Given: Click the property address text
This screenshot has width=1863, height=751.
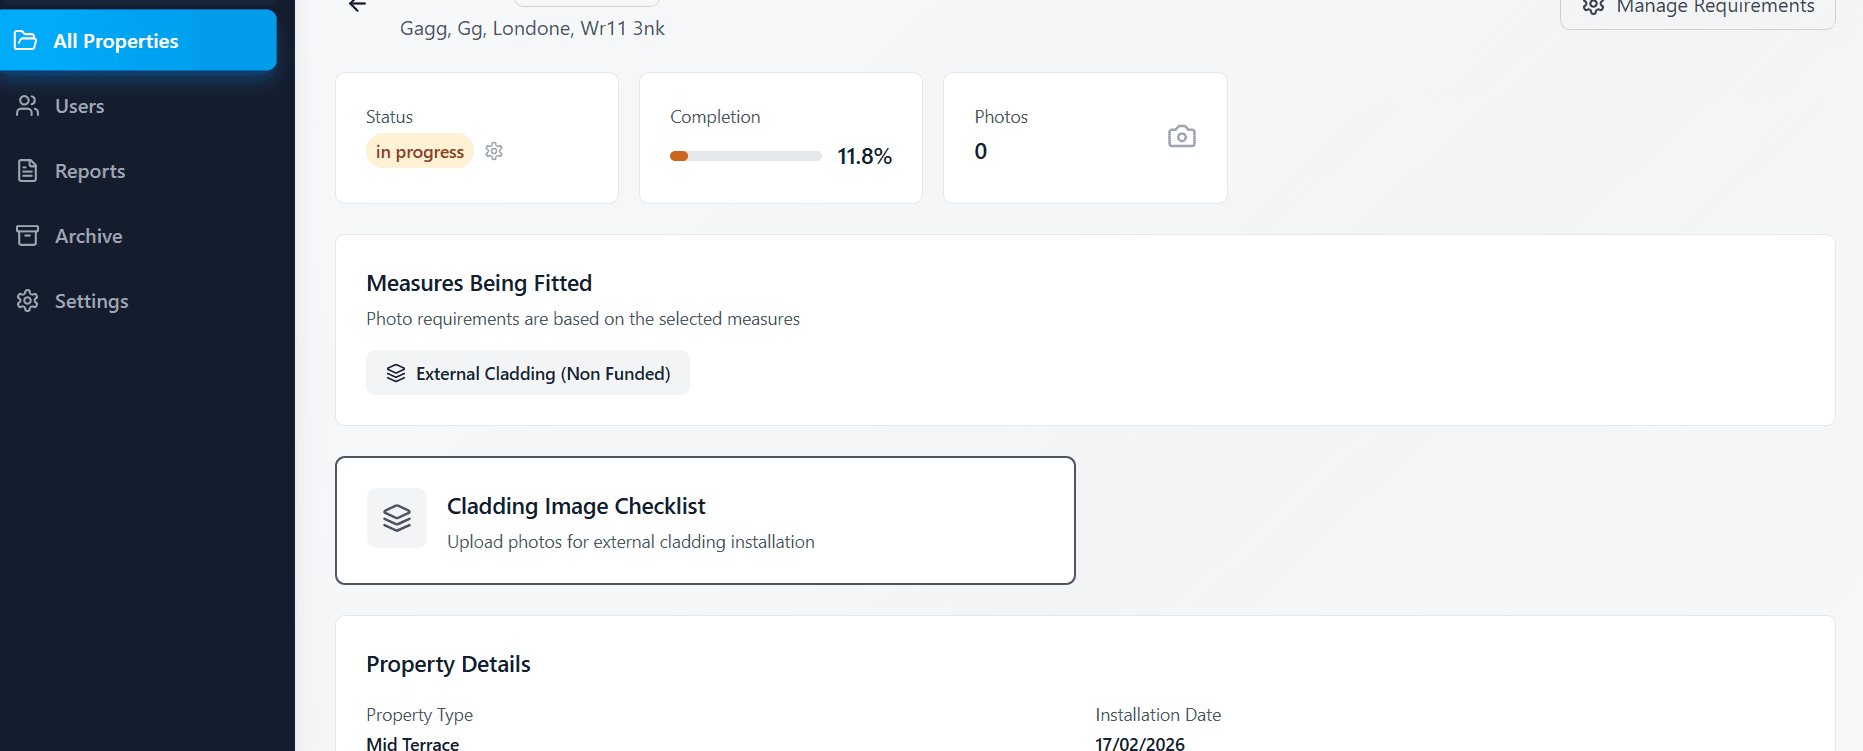Looking at the screenshot, I should tap(532, 29).
